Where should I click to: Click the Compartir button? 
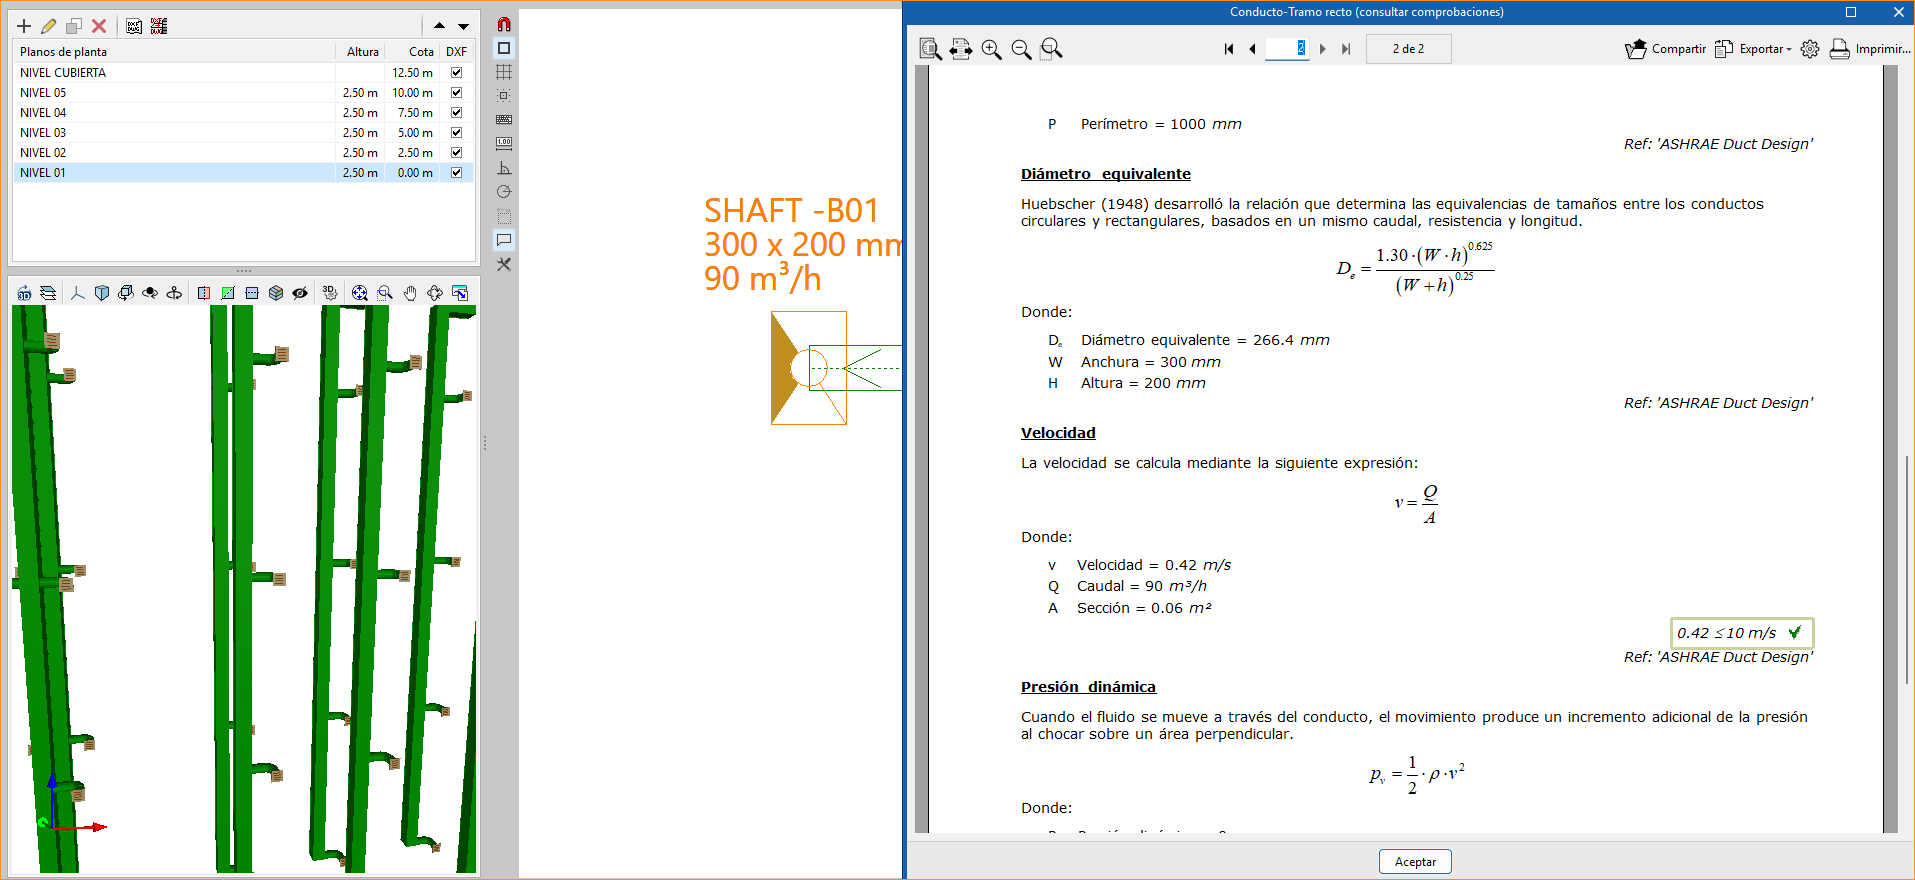pos(1665,49)
